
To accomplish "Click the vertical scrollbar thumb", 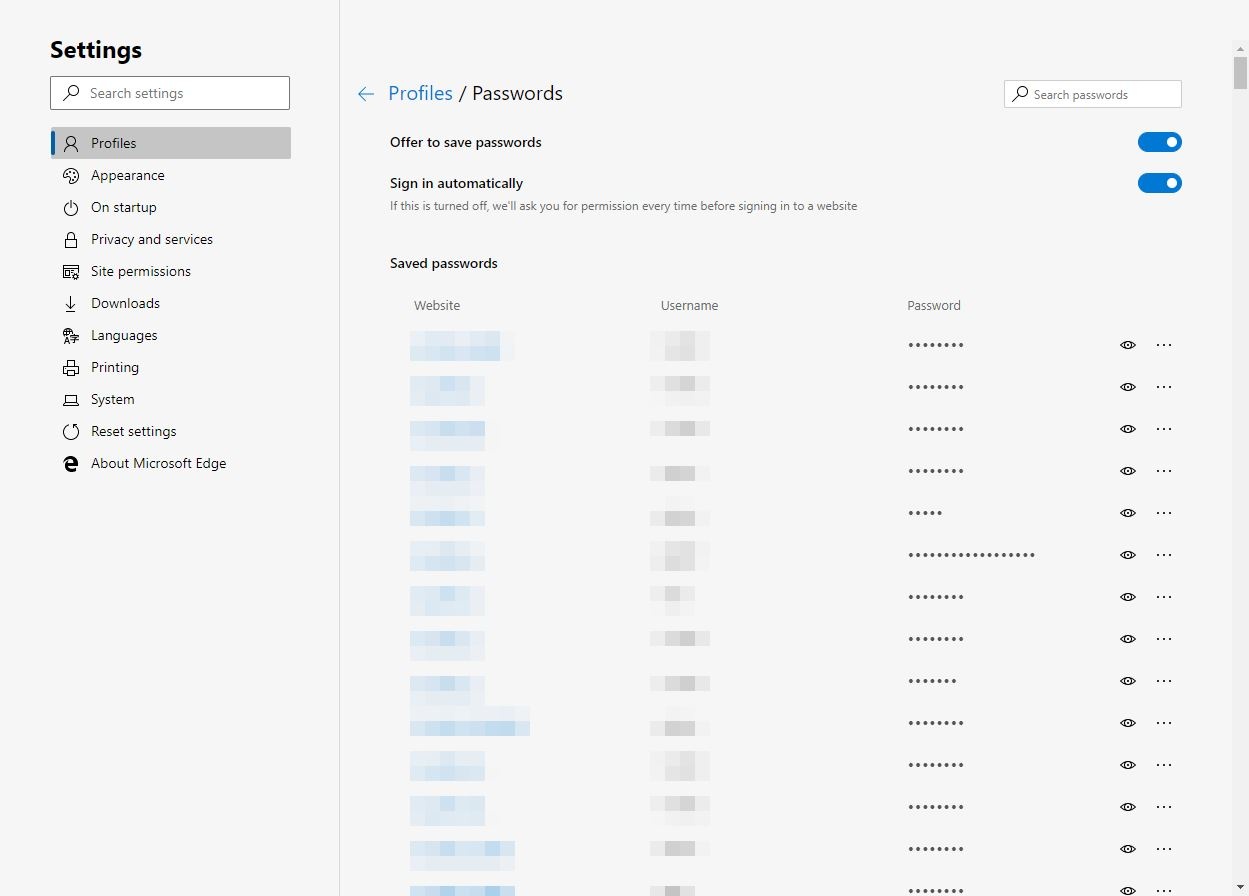I will 1240,73.
